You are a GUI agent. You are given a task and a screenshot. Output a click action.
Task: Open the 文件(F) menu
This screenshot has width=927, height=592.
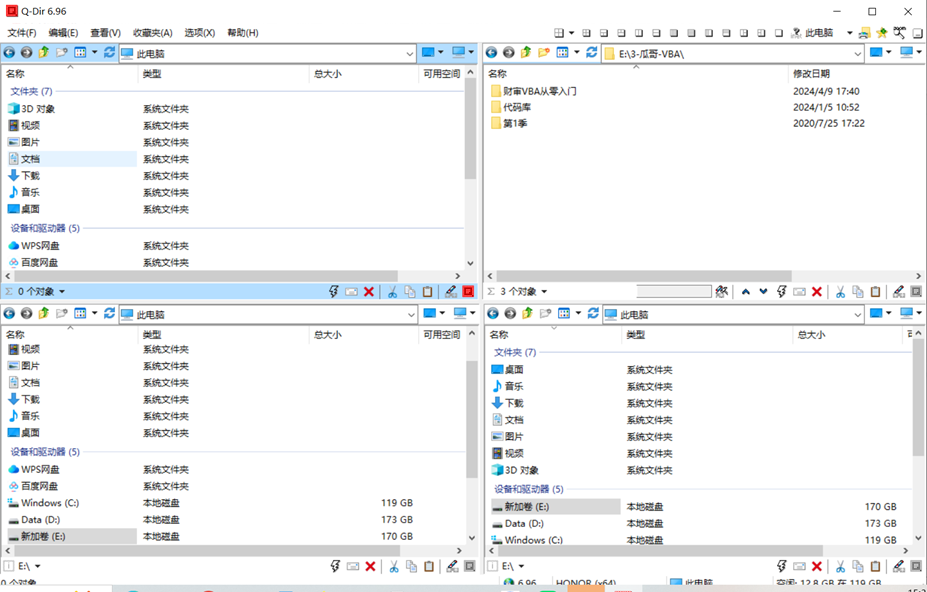pyautogui.click(x=21, y=33)
